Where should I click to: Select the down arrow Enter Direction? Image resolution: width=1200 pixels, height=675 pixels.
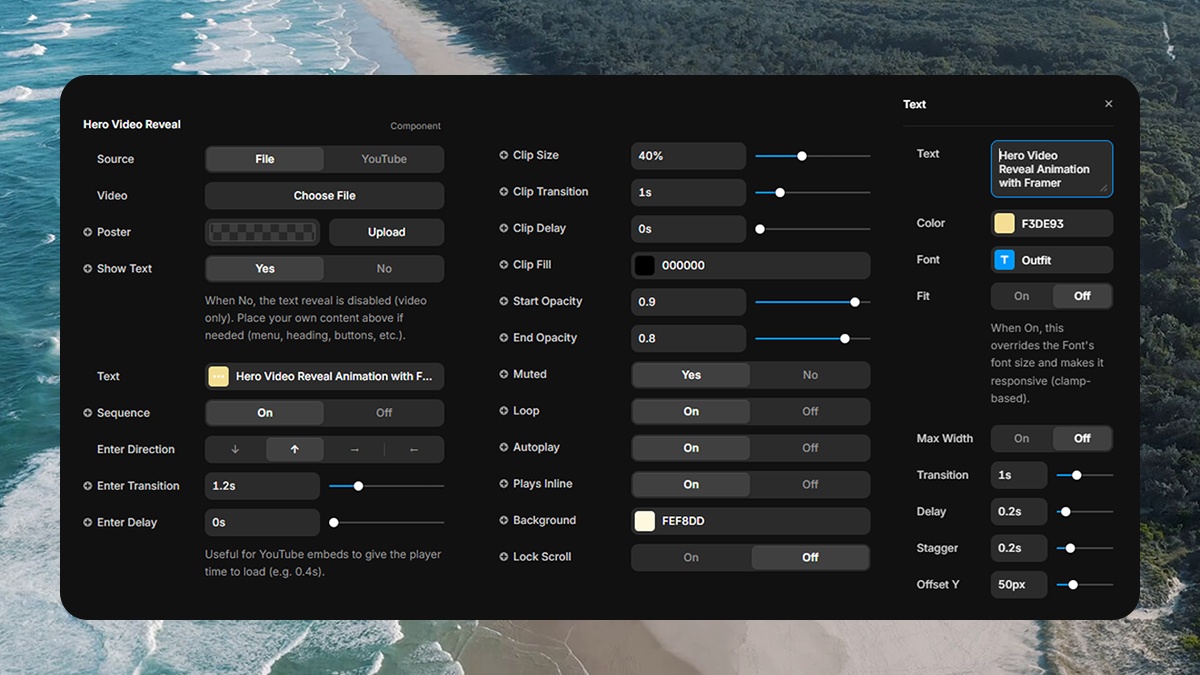pos(235,450)
